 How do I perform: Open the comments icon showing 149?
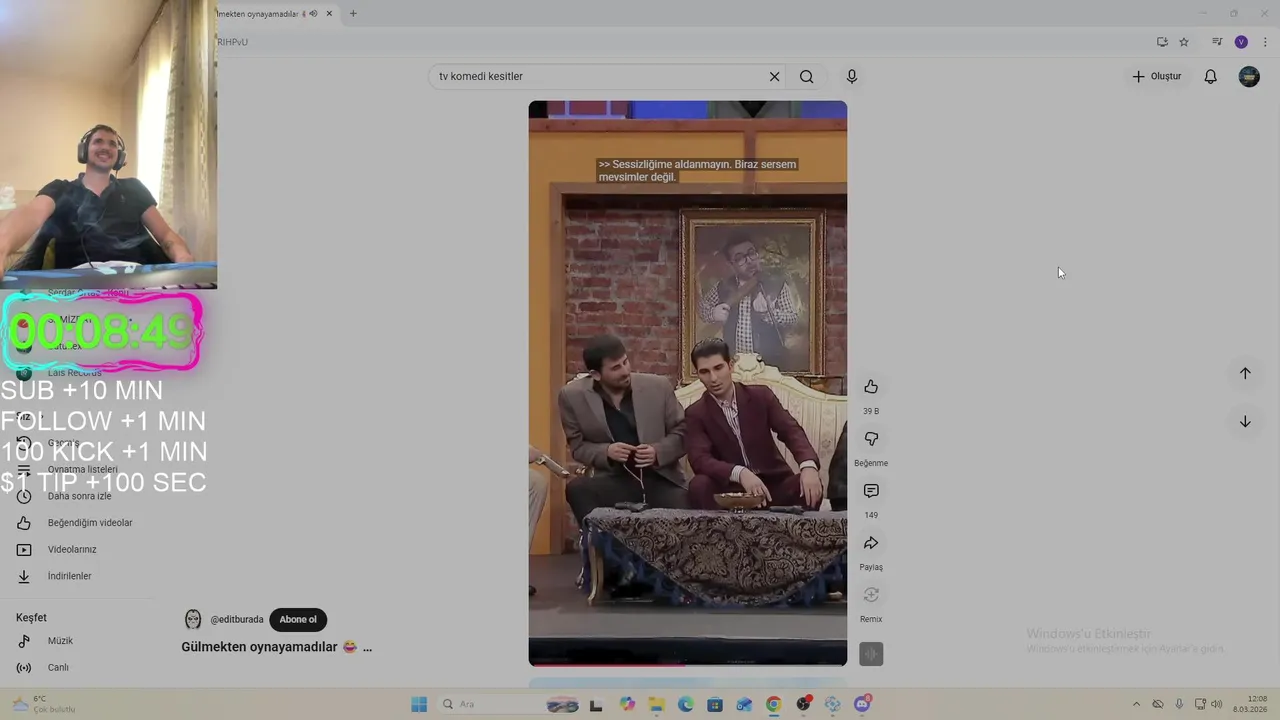pyautogui.click(x=871, y=491)
